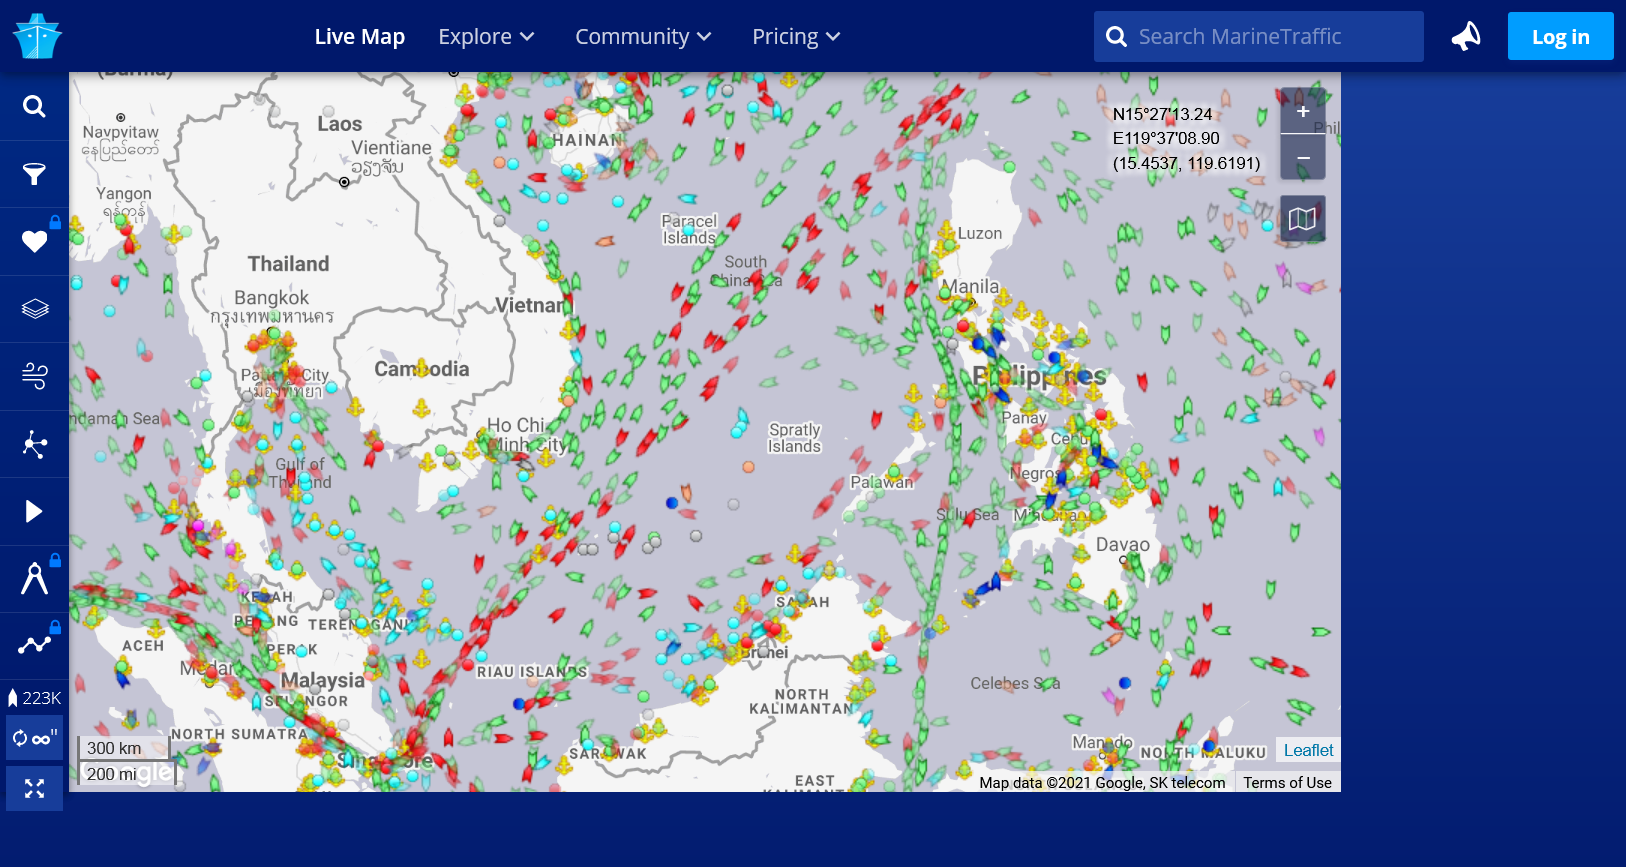Click the HAINAN map label
Screen dimensions: 1626x867
588,141
